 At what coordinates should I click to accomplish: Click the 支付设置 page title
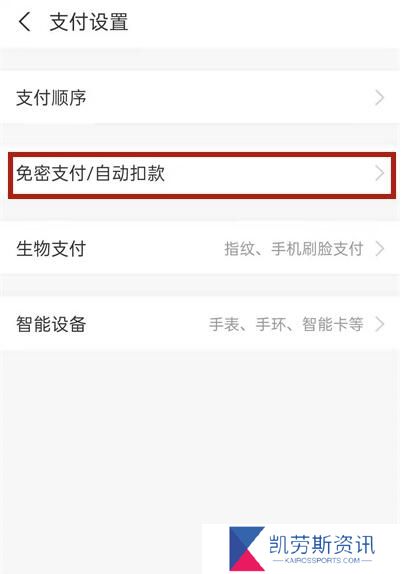point(89,22)
